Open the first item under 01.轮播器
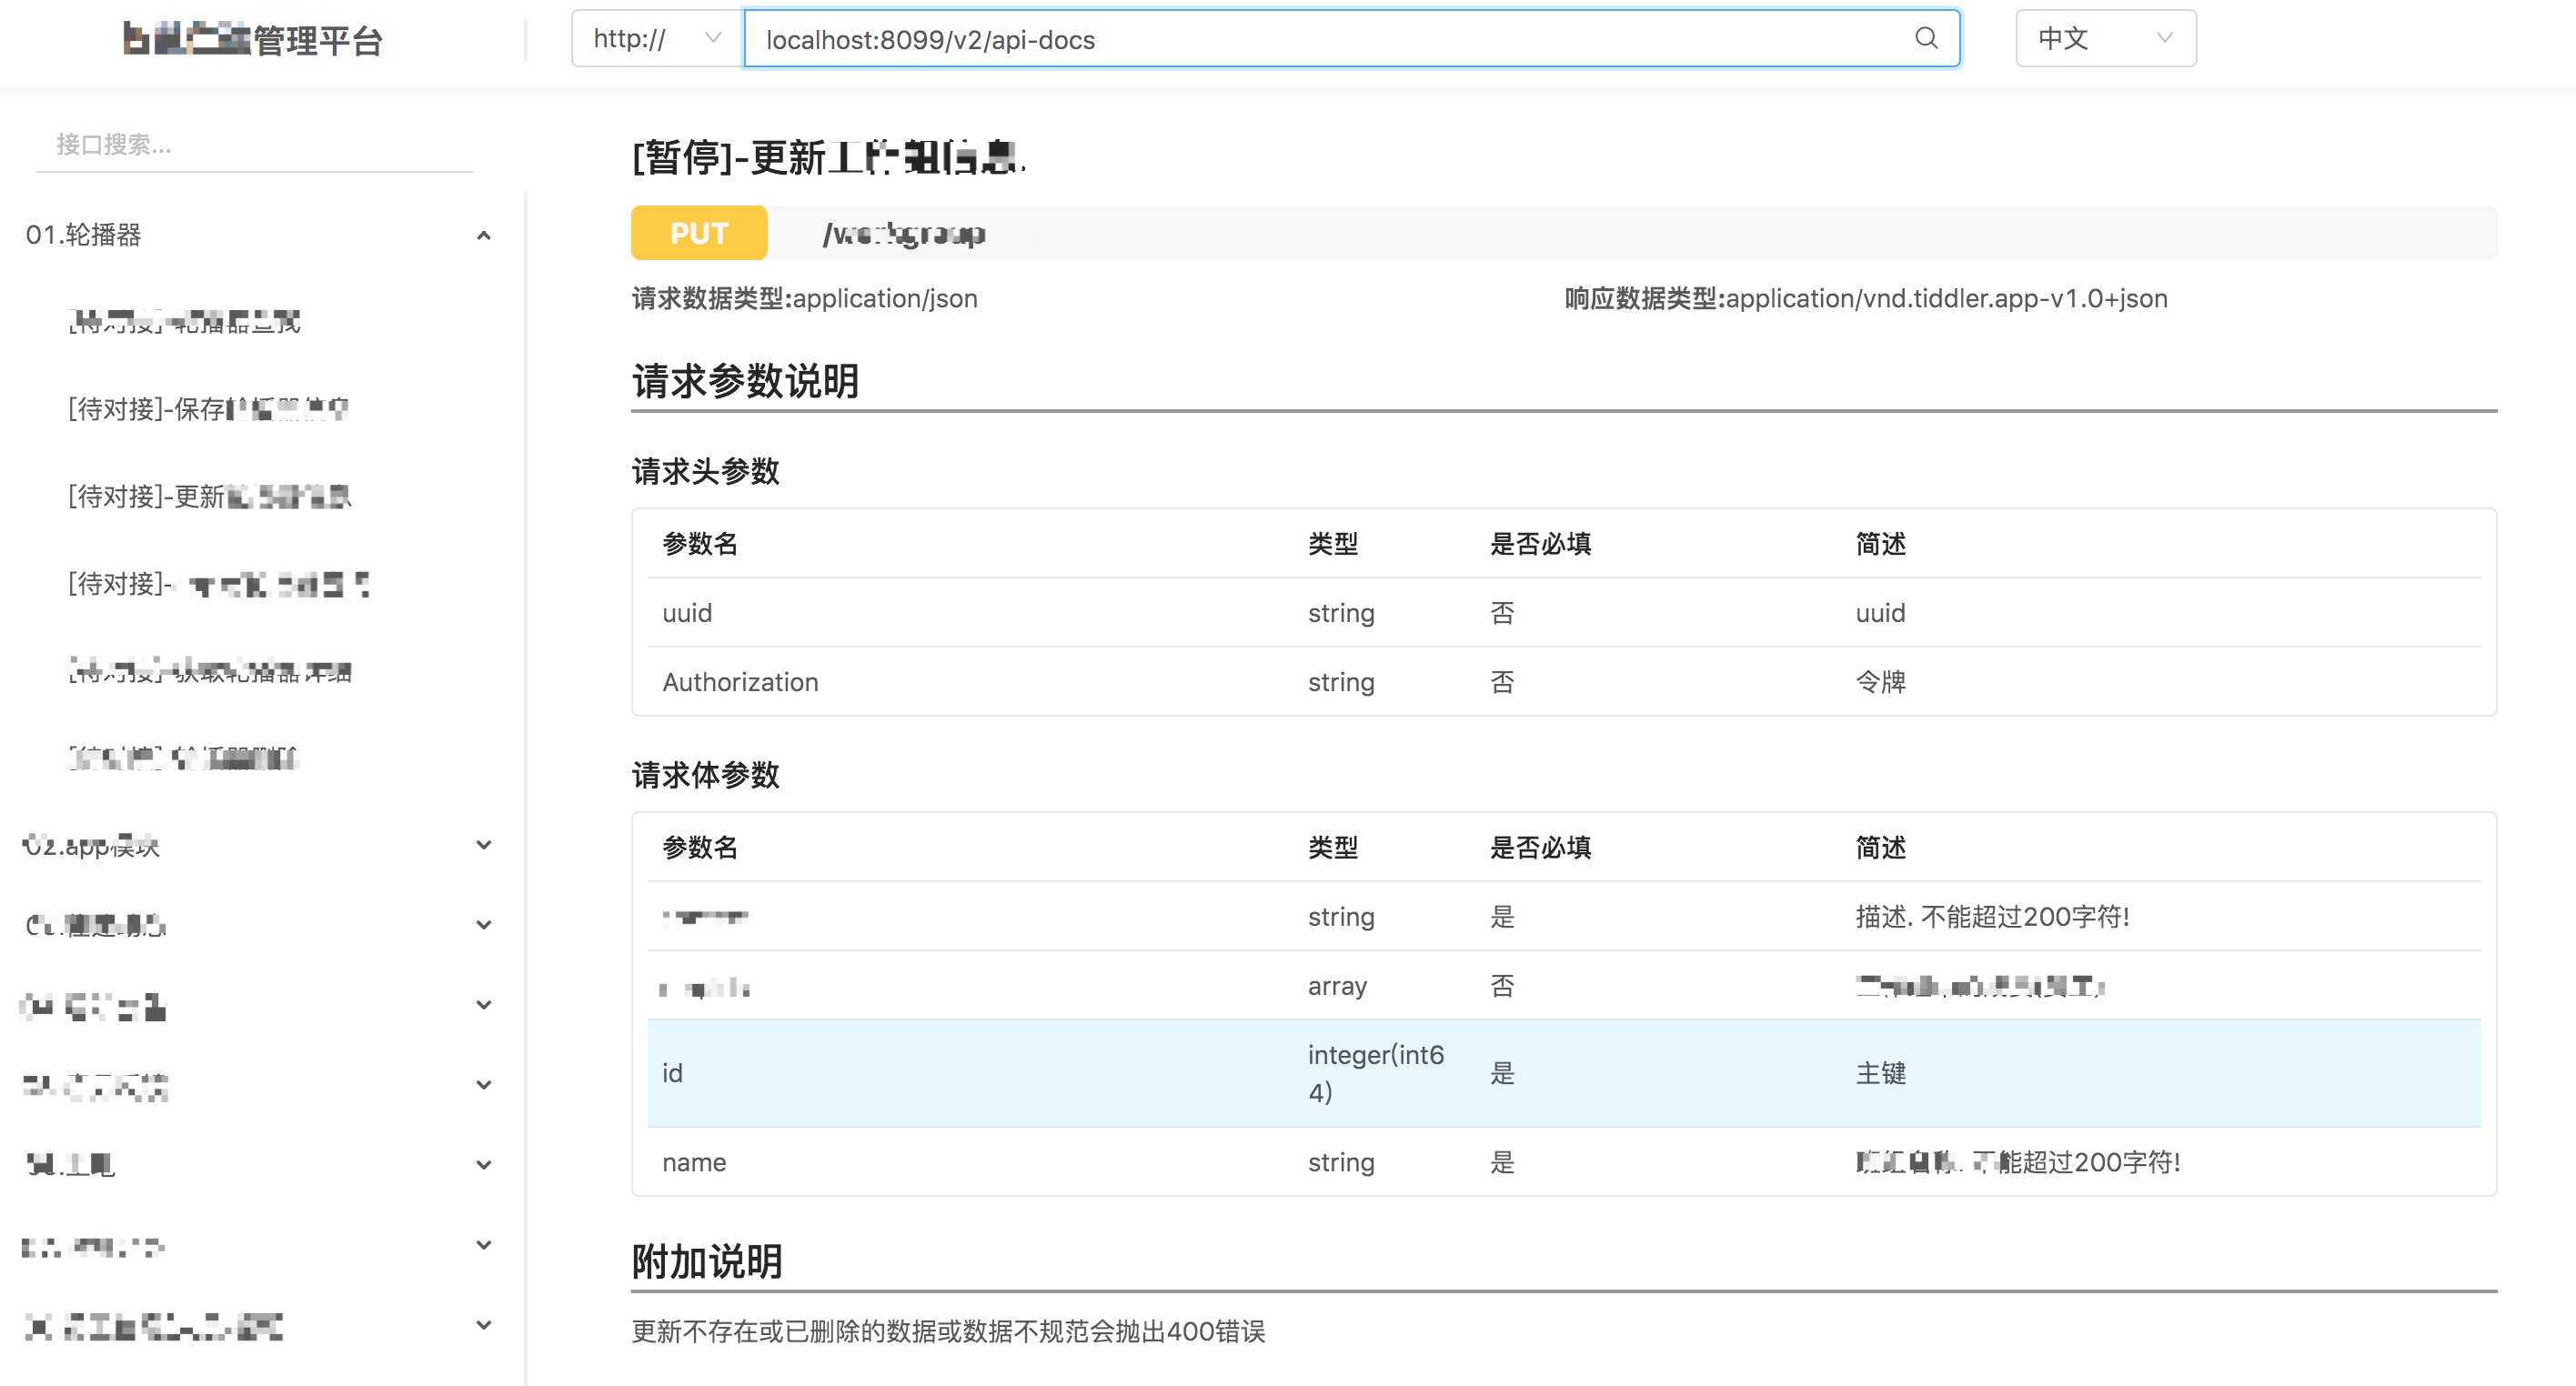The height and width of the screenshot is (1386, 2576). pyautogui.click(x=184, y=322)
